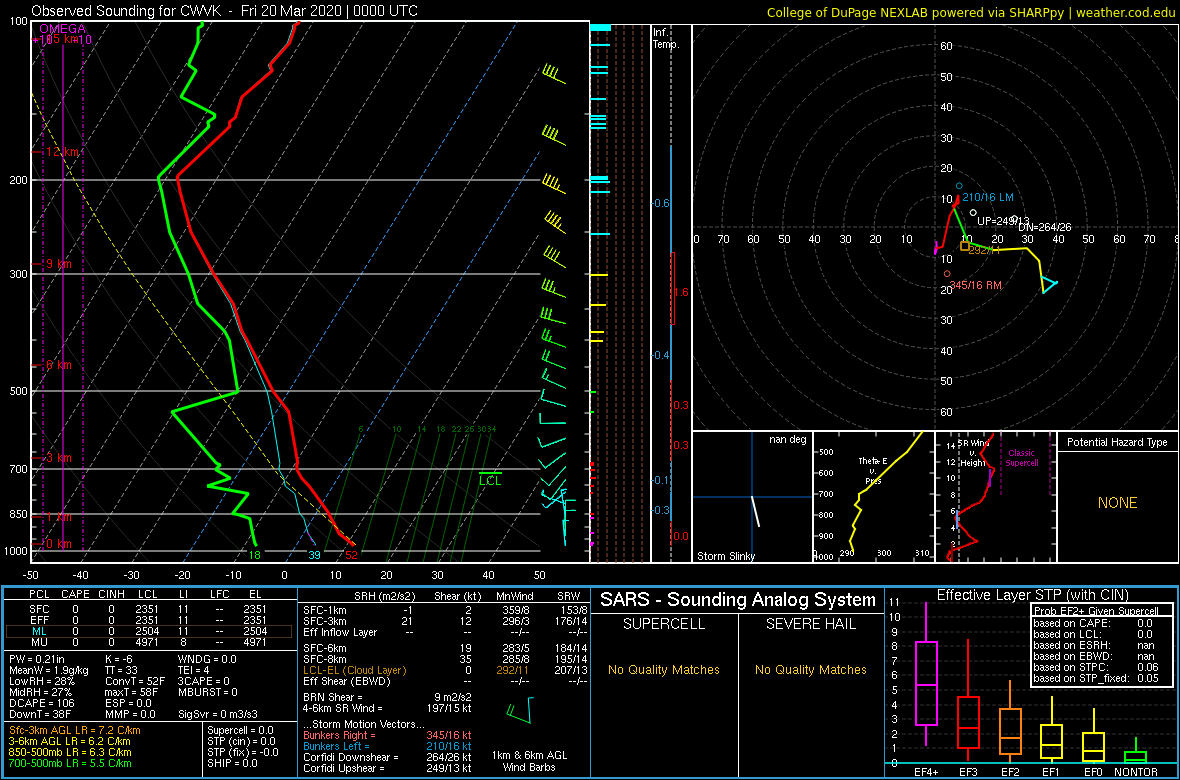Select the MU parcel row
The height and width of the screenshot is (780, 1180).
pos(151,643)
